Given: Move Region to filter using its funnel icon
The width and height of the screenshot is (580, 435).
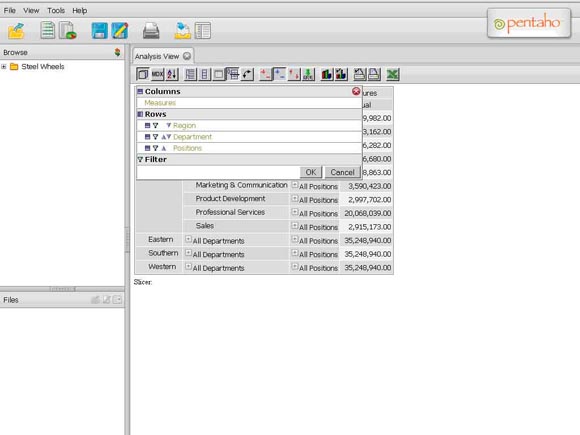Looking at the screenshot, I should click(x=155, y=126).
